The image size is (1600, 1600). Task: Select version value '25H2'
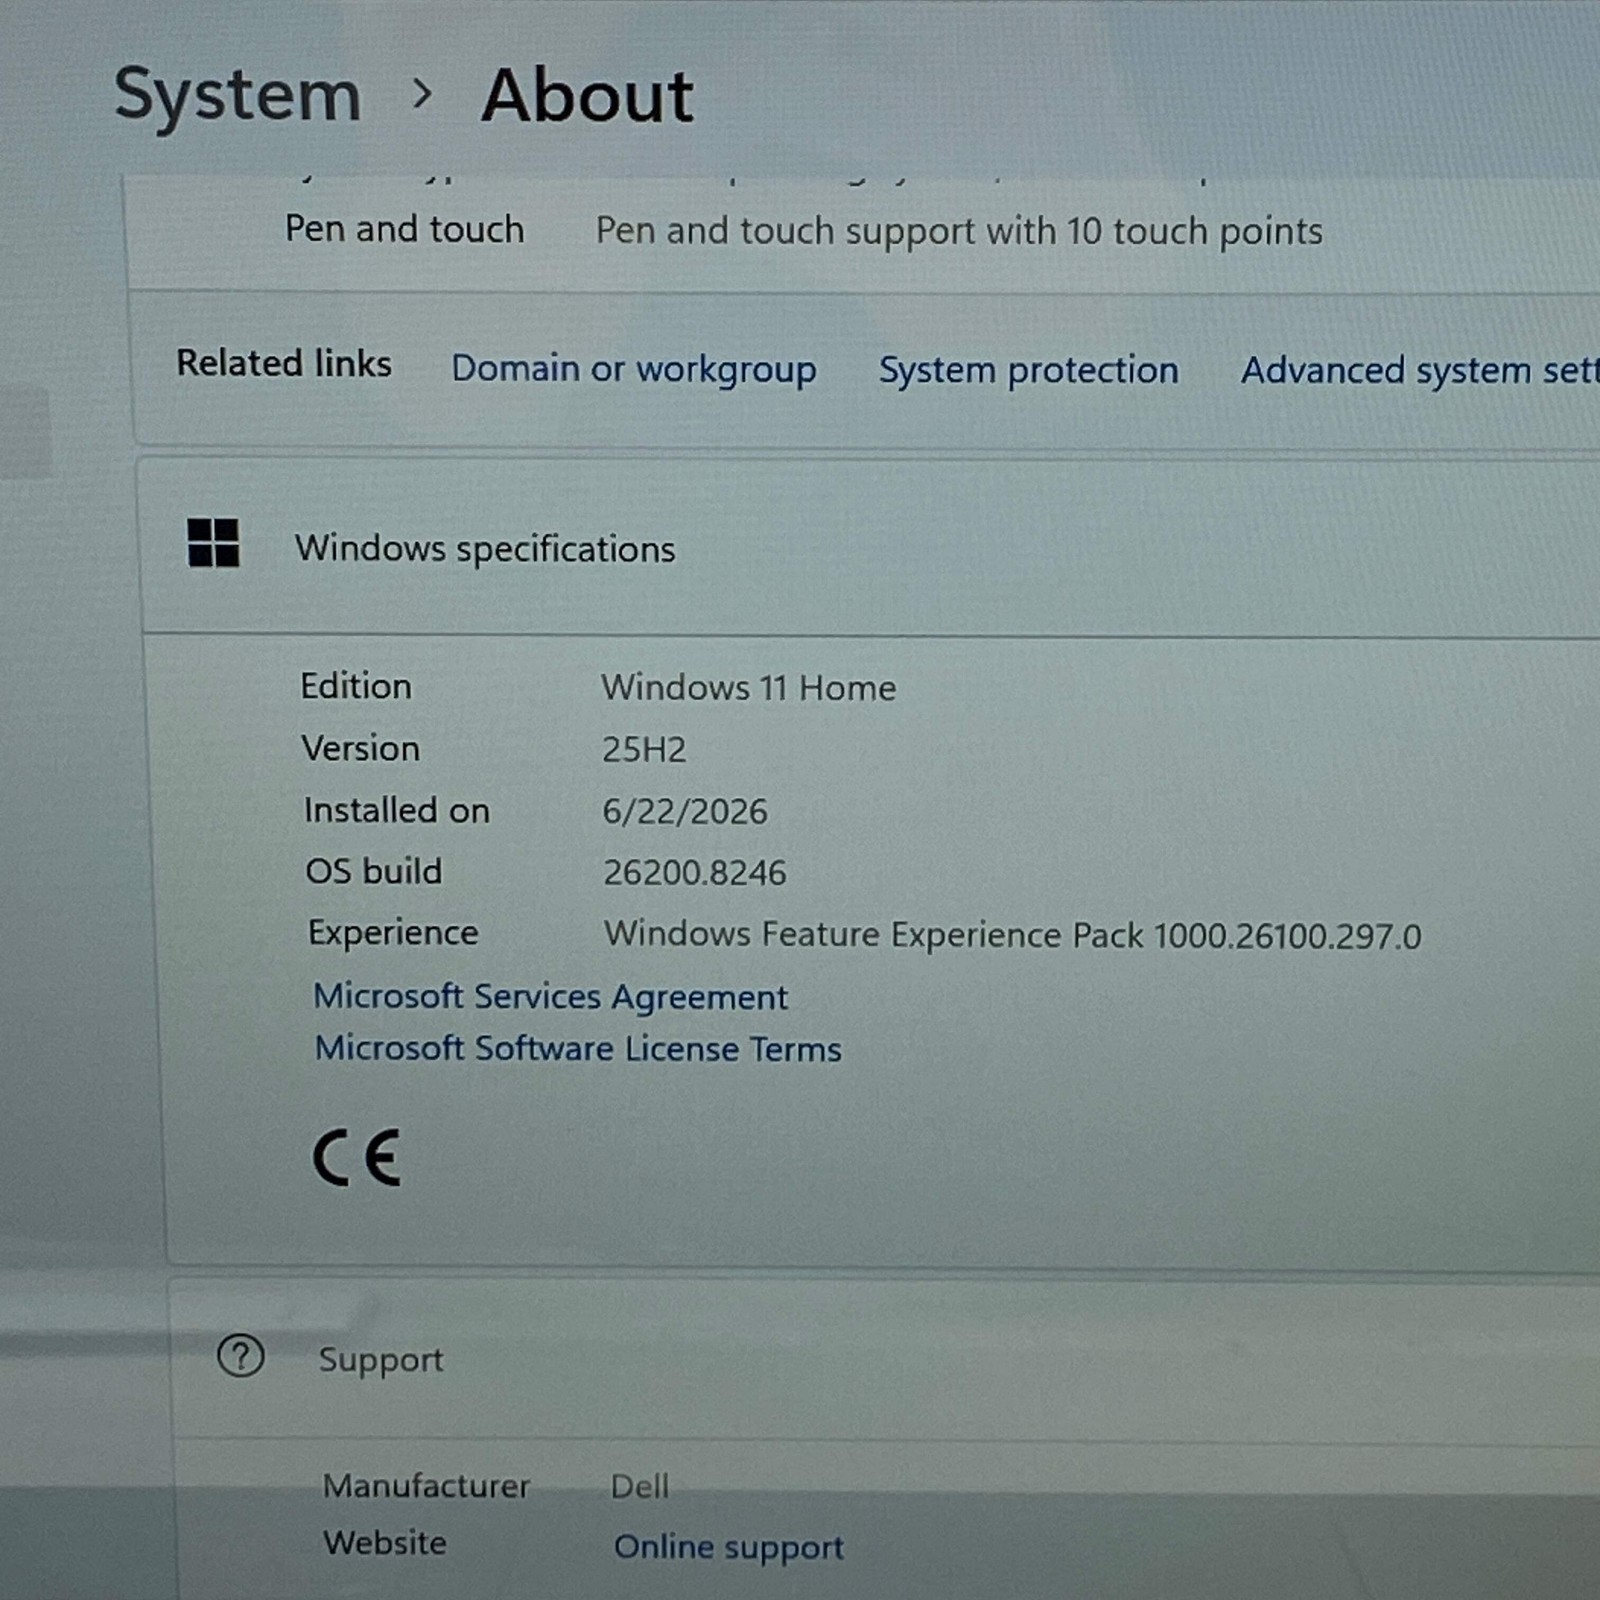pyautogui.click(x=644, y=750)
